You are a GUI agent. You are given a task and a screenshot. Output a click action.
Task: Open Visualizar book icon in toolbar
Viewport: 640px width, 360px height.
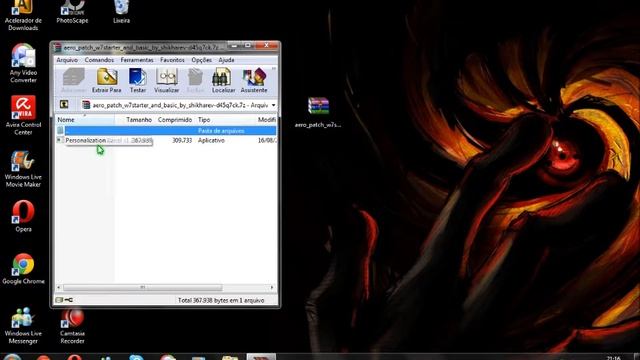pos(167,80)
